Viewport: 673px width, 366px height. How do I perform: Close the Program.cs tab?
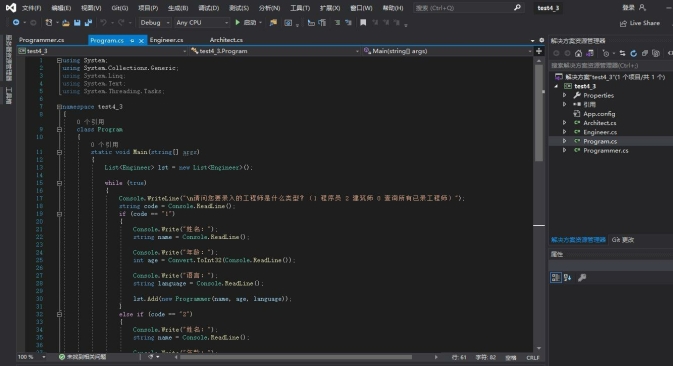click(x=141, y=40)
